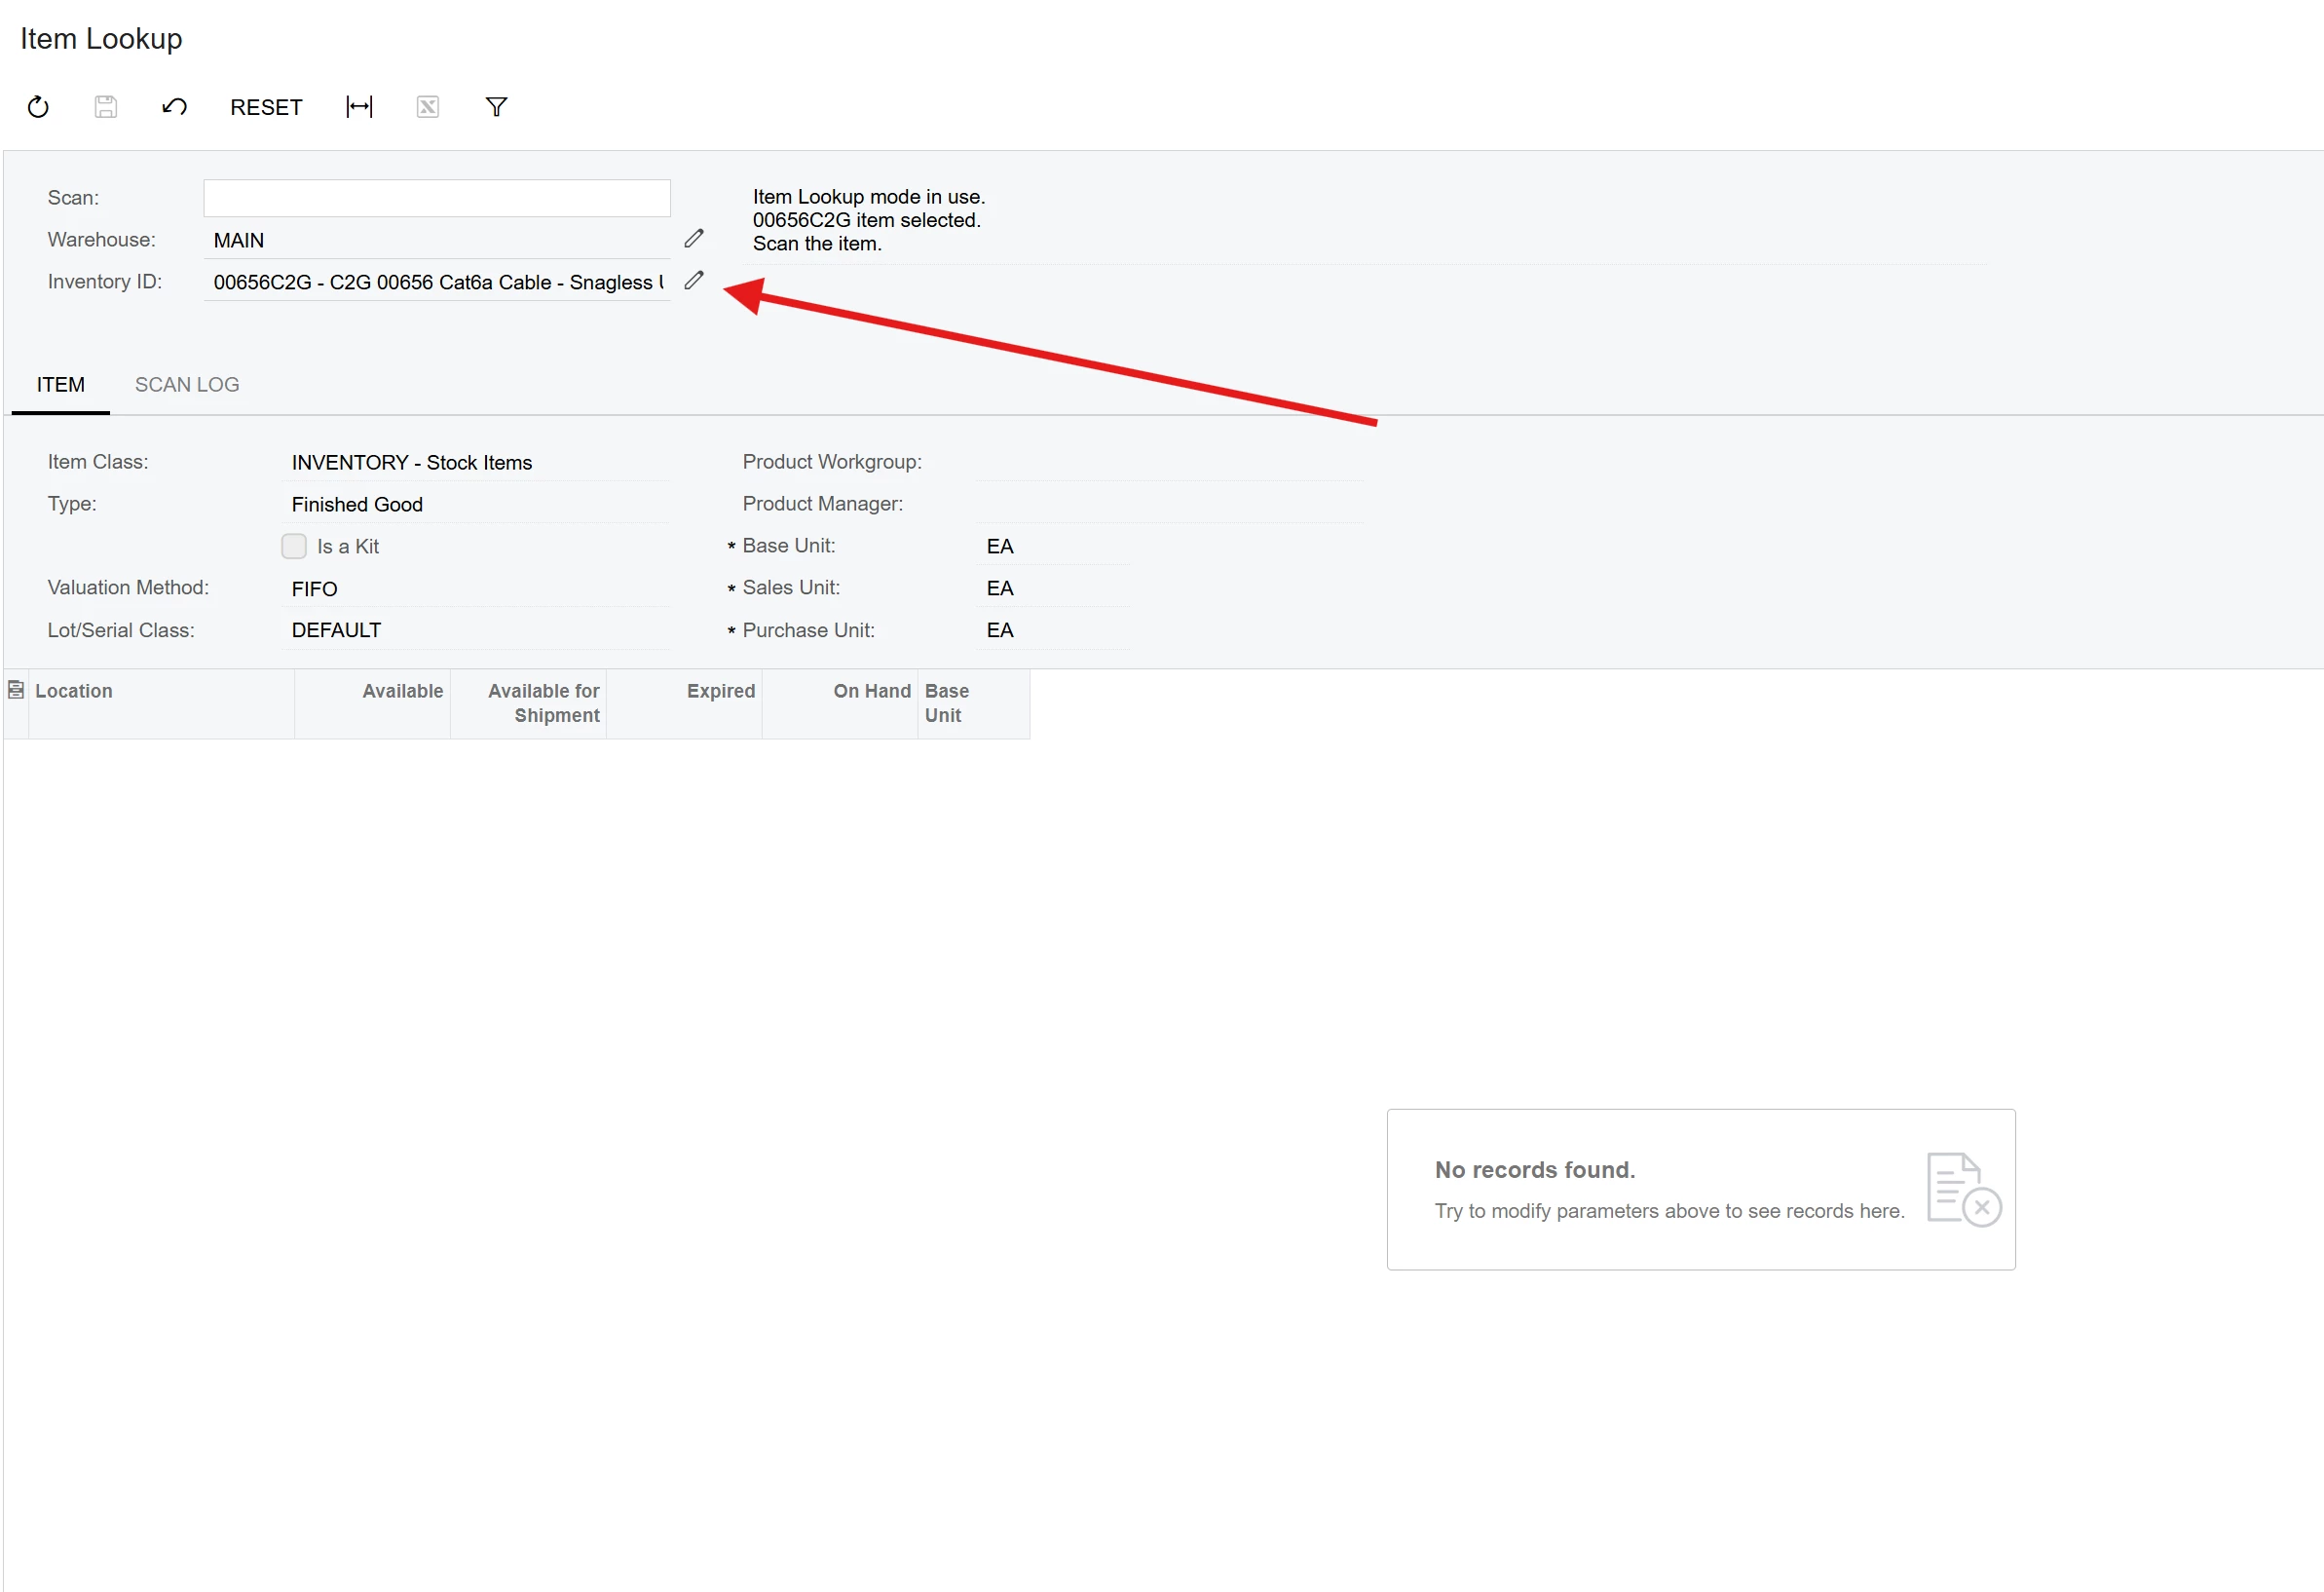Click the 'Finished Good' type value
Viewport: 2324px width, 1592px height.
pos(357,505)
